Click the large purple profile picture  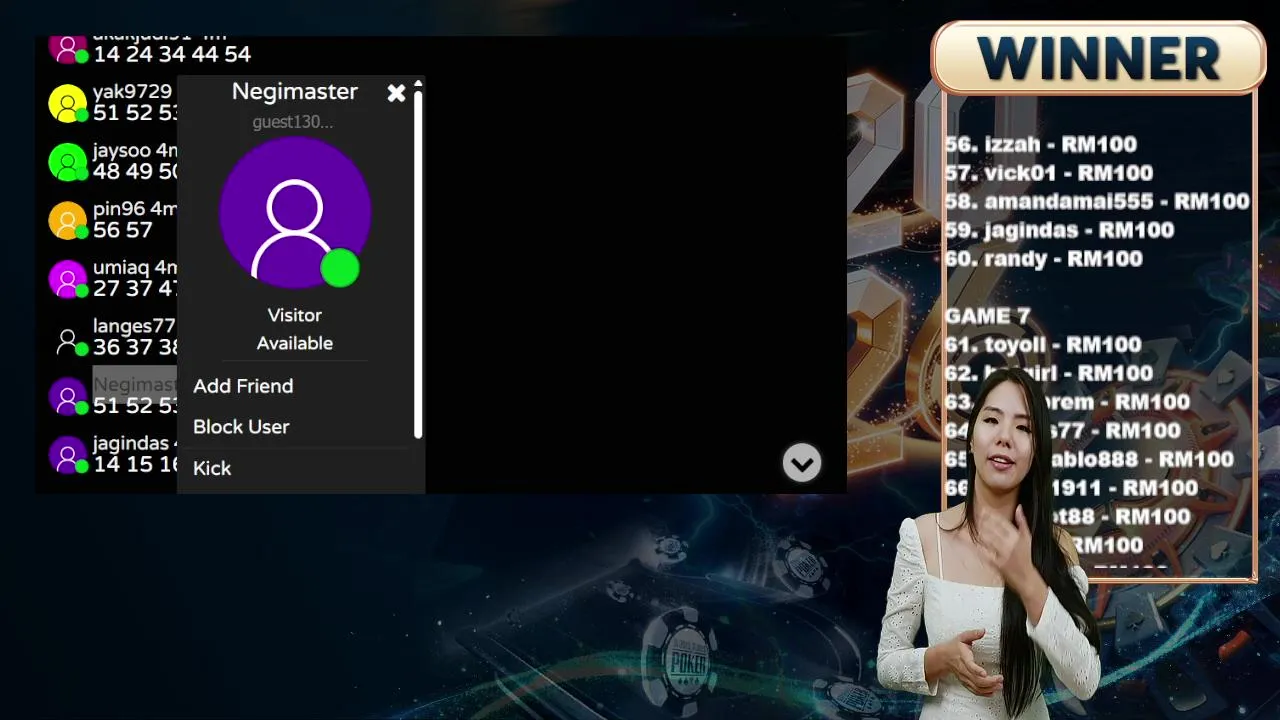tap(295, 212)
